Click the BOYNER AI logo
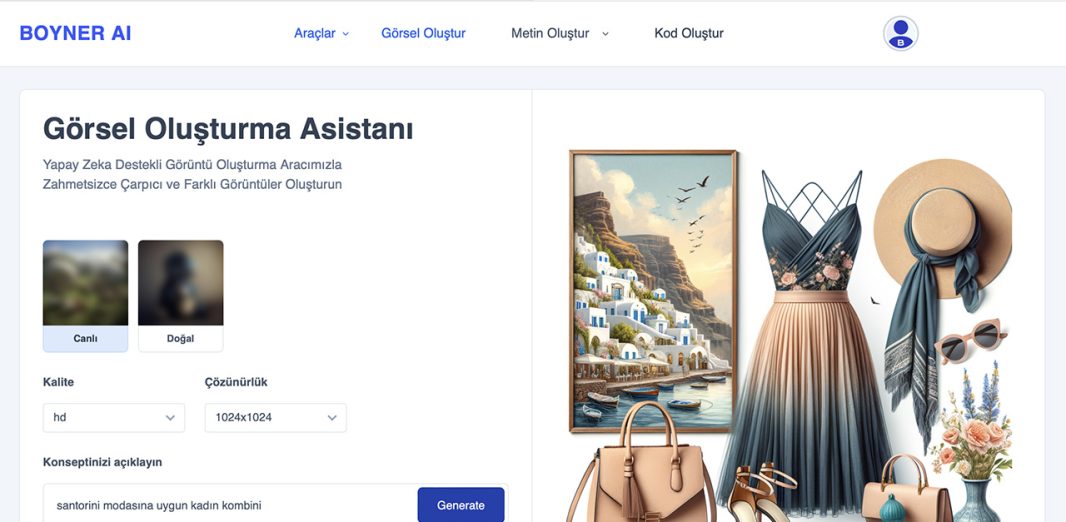The image size is (1066, 522). tap(75, 33)
